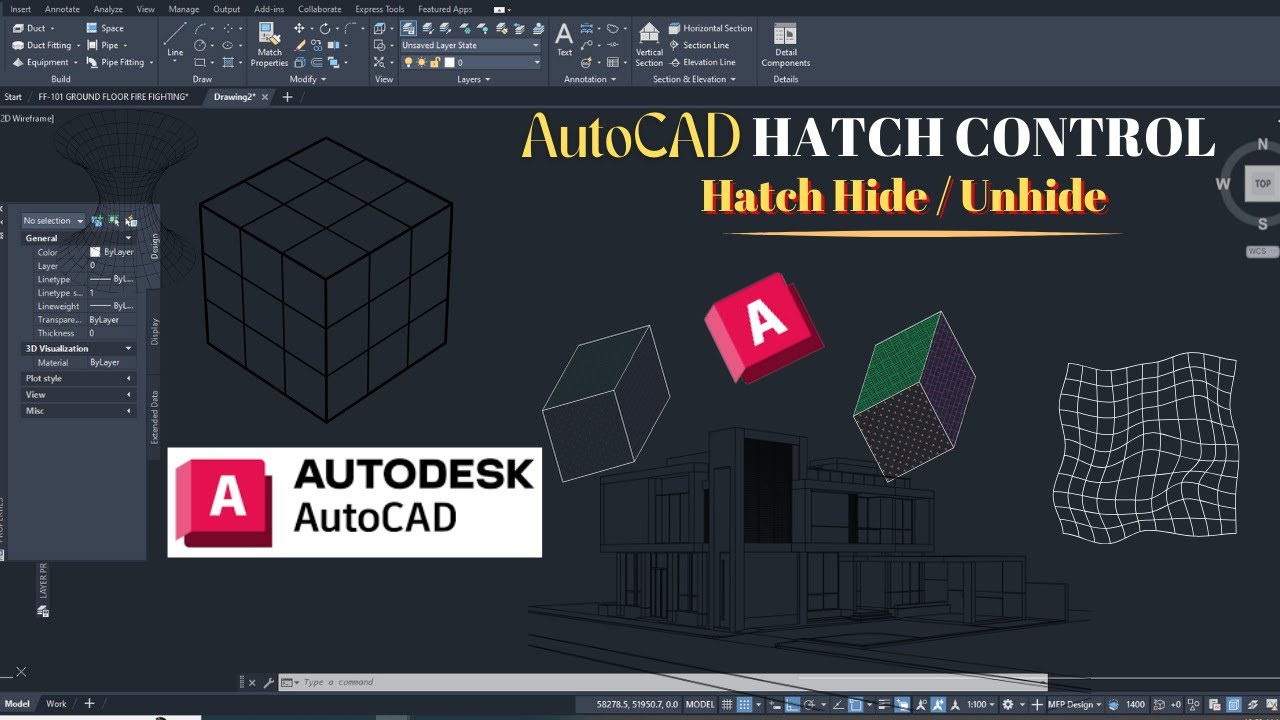Screen dimensions: 1280x720
Task: Toggle snap mode in status bar
Action: (x=744, y=705)
